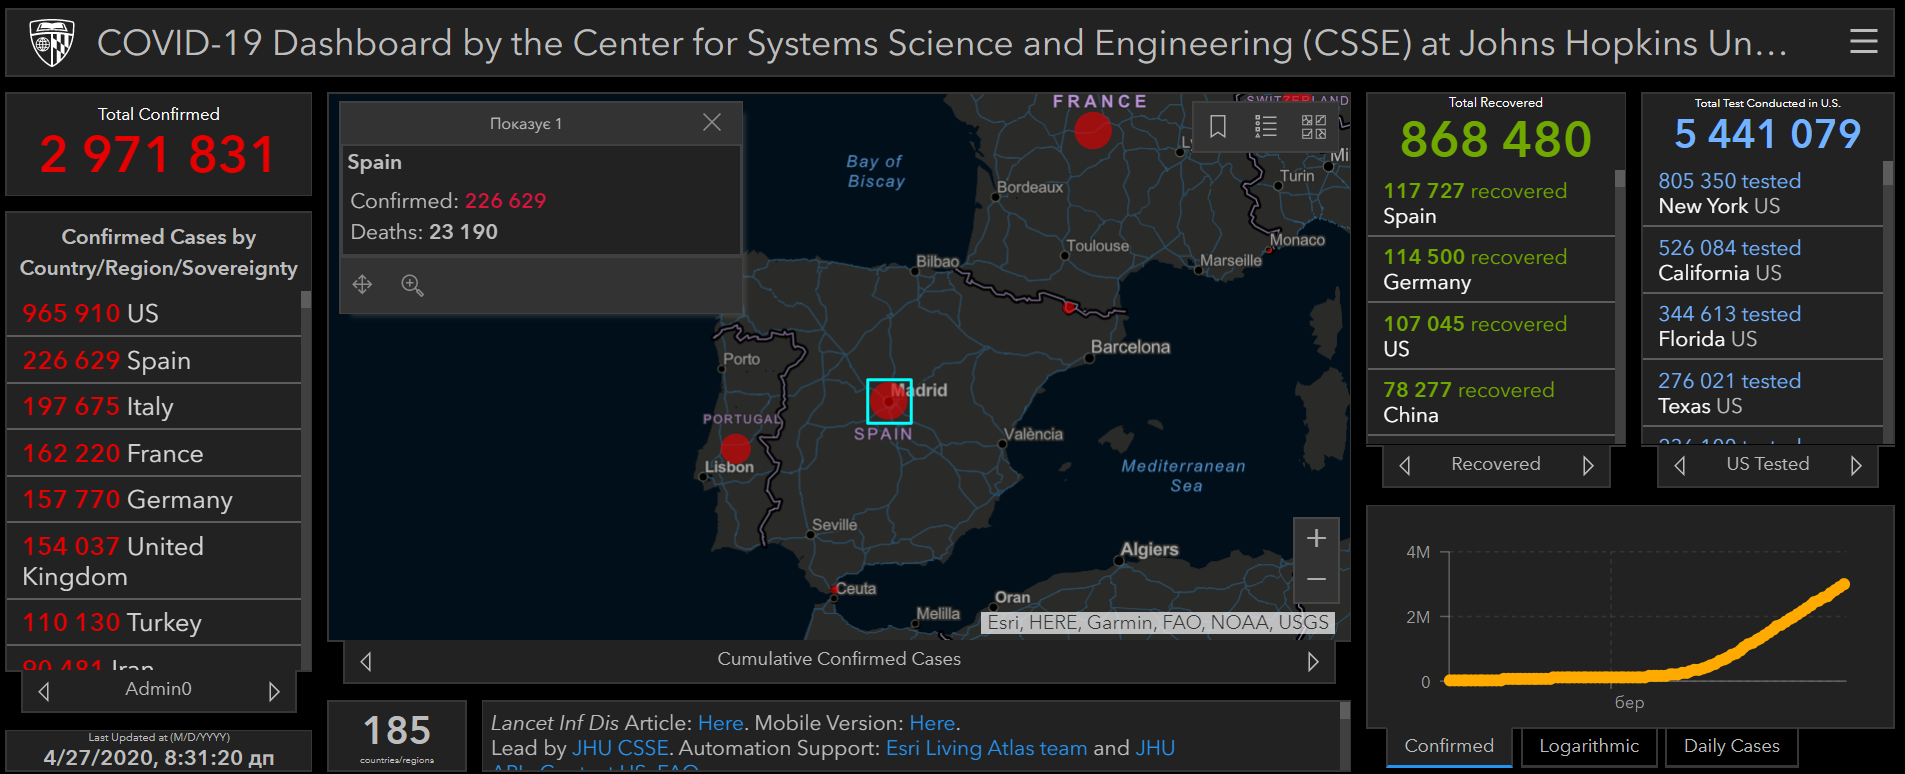Click the JHU link after 'and'

tap(1155, 748)
